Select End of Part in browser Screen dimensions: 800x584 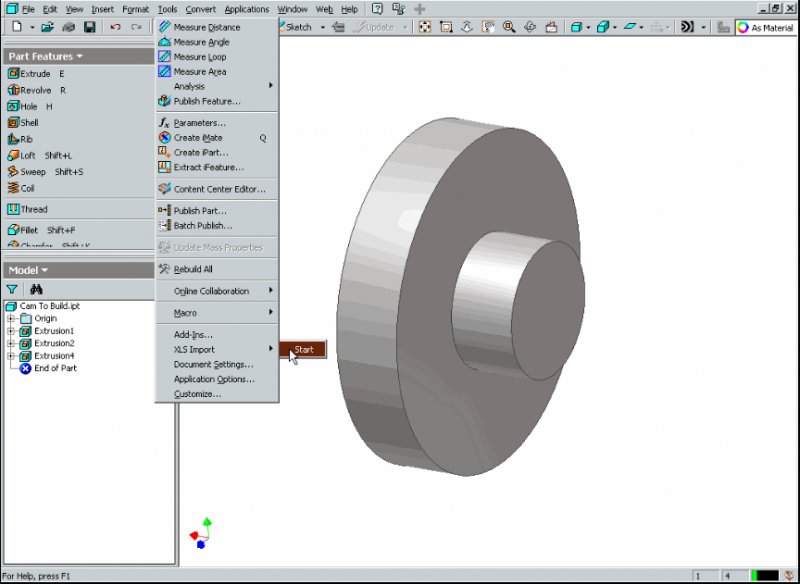48,368
